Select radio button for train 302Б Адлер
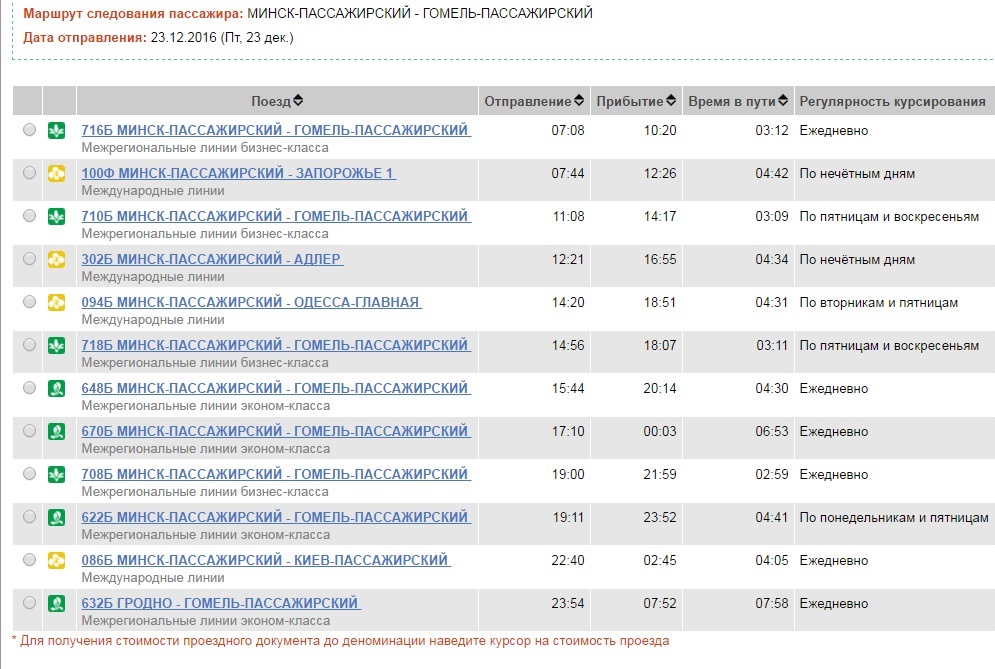This screenshot has height=669, width=995. (x=28, y=259)
